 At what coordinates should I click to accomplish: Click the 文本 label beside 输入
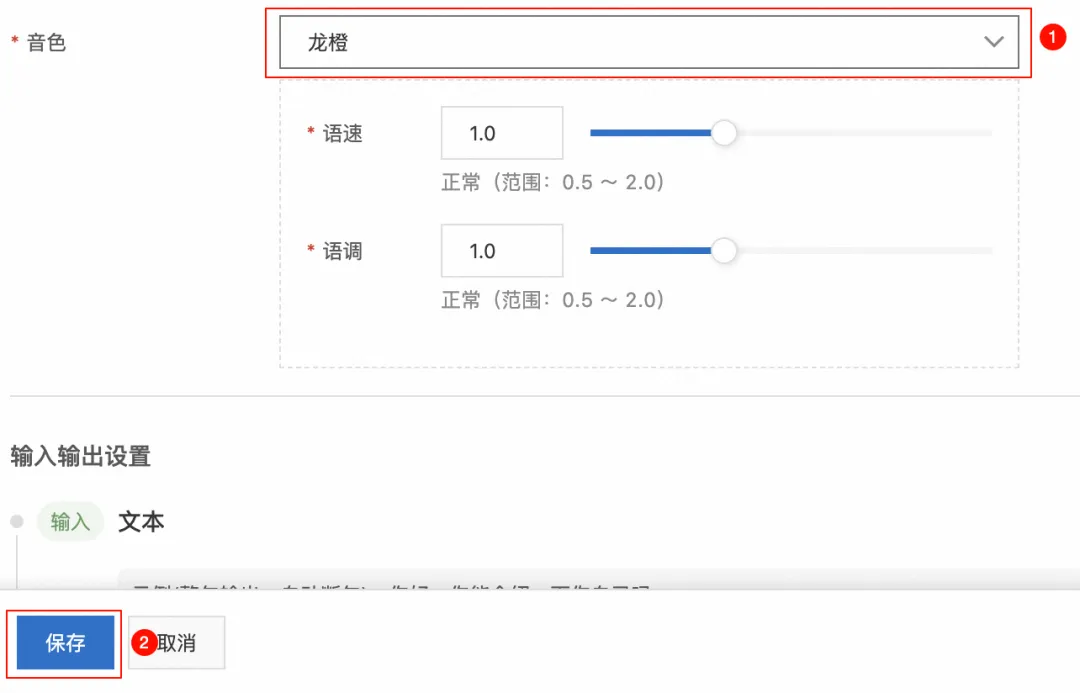[x=141, y=522]
